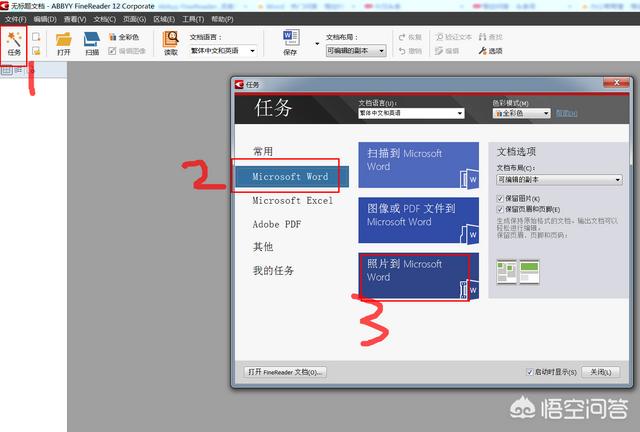Open the 工具(T) menu

[x=193, y=19]
